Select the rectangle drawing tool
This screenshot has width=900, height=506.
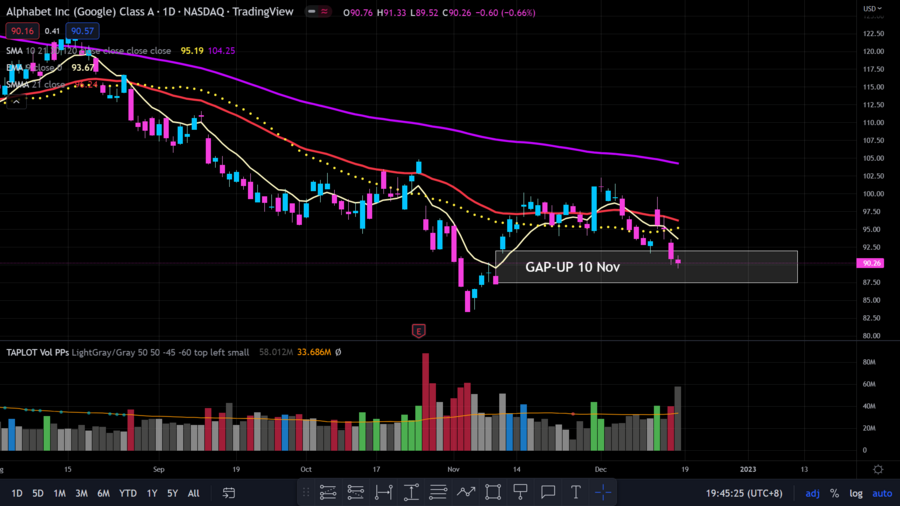[493, 492]
